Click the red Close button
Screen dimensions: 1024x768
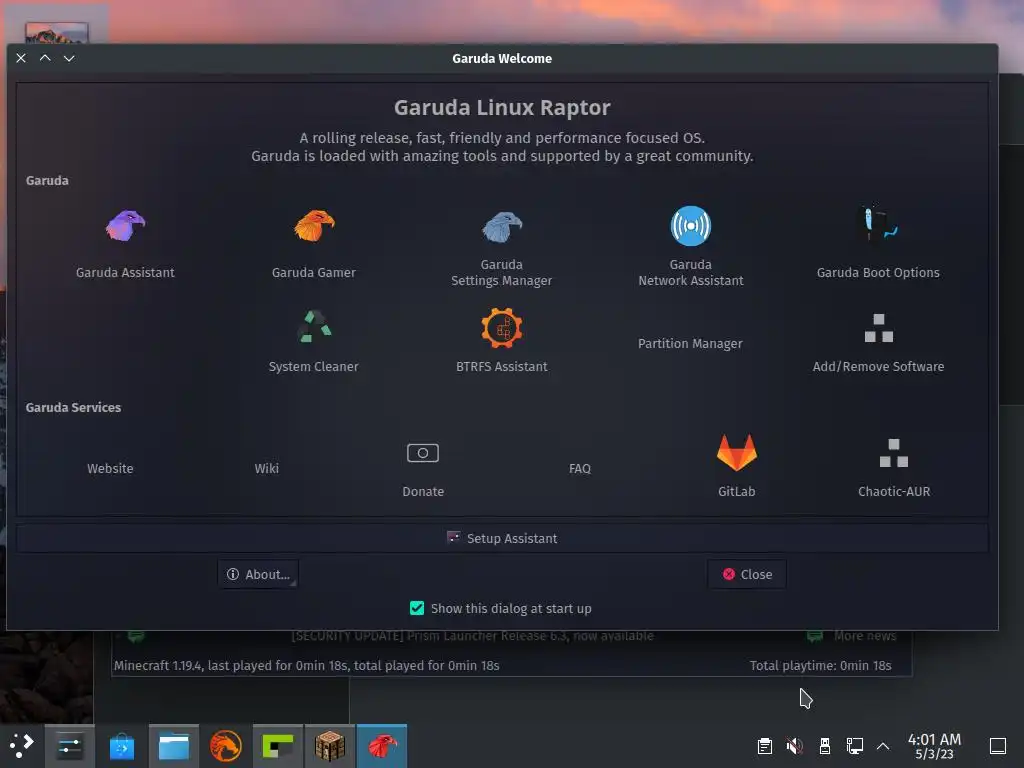pyautogui.click(x=746, y=574)
